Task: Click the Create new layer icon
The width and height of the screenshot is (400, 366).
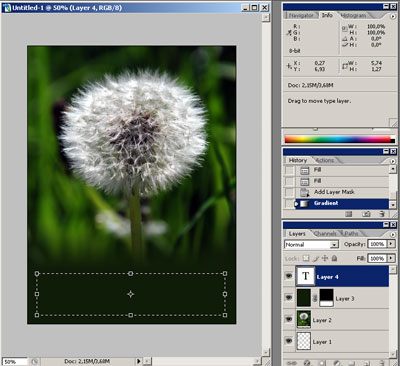Action: (366, 363)
